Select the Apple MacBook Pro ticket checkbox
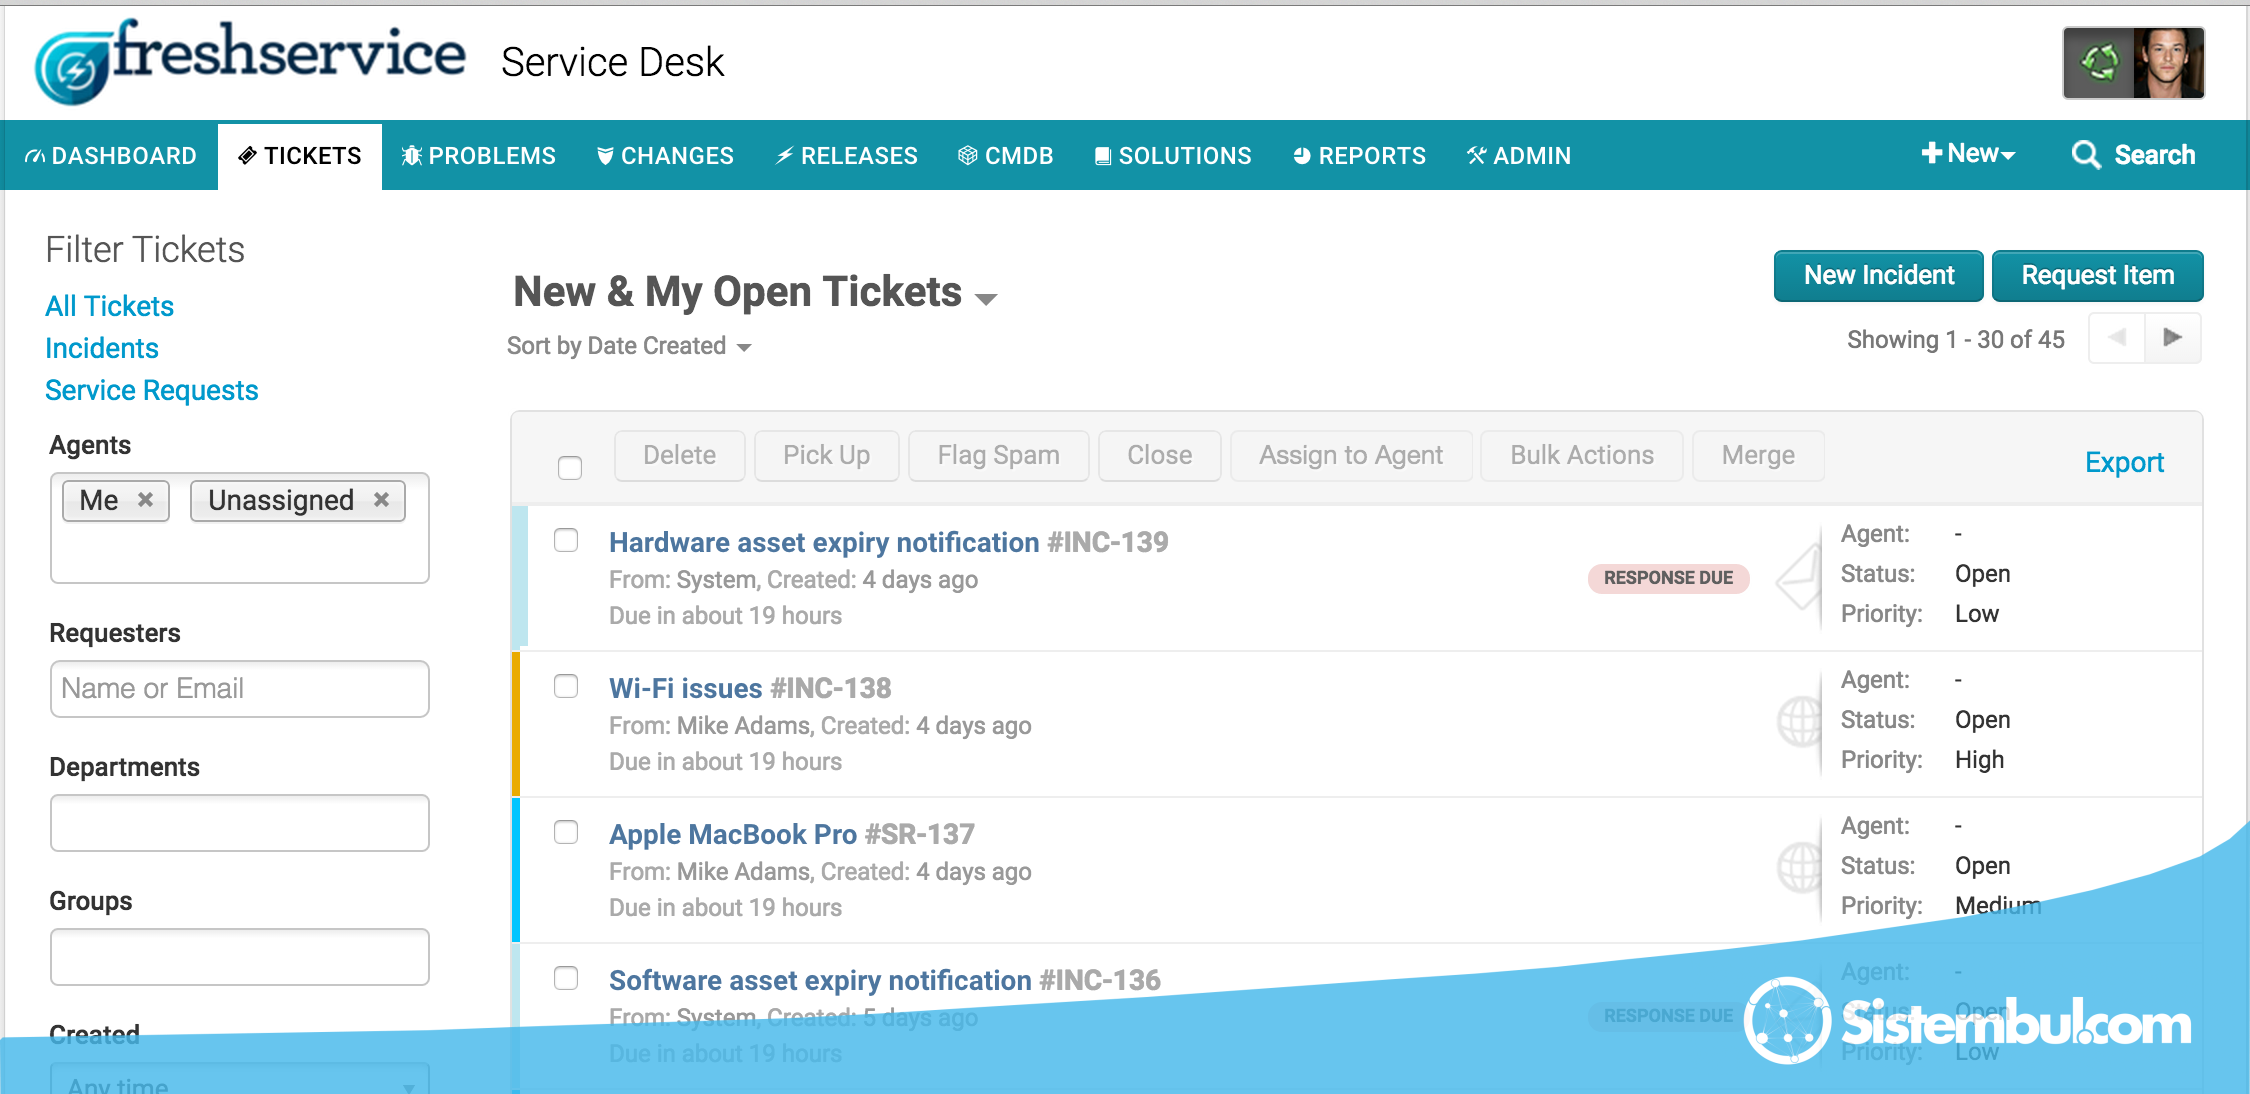 (x=566, y=832)
